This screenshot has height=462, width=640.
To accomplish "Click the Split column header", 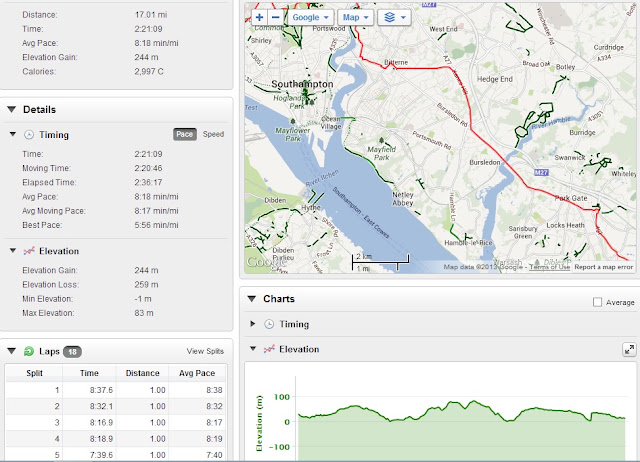I will click(34, 373).
